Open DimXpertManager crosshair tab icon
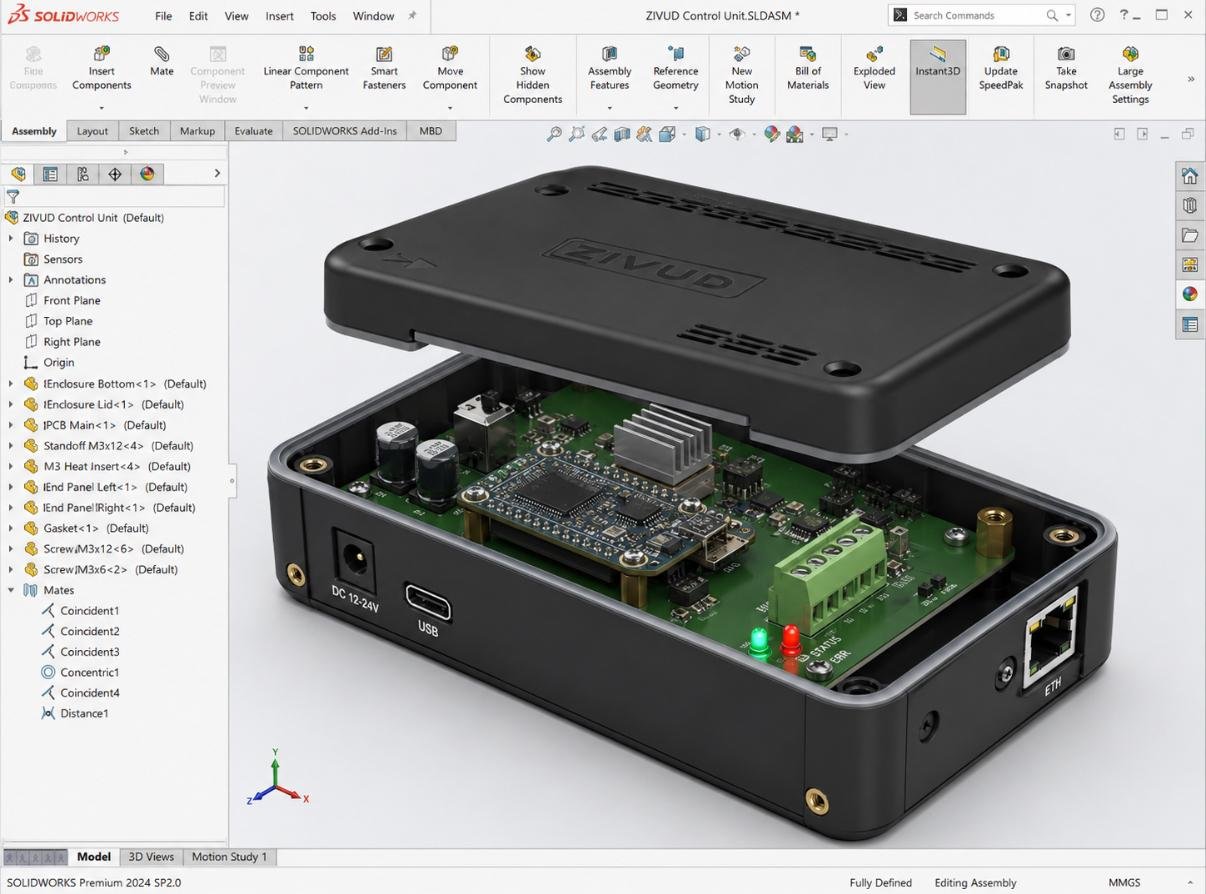Viewport: 1206px width, 894px height. [115, 174]
